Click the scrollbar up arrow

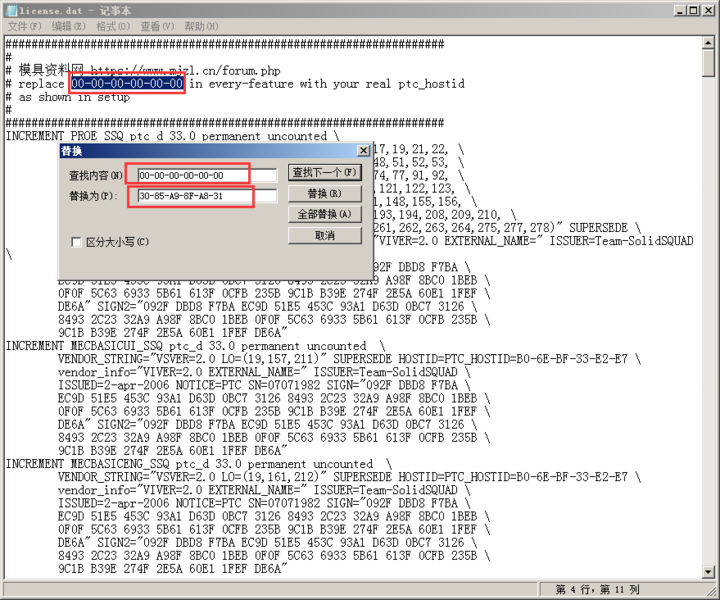pyautogui.click(x=708, y=43)
